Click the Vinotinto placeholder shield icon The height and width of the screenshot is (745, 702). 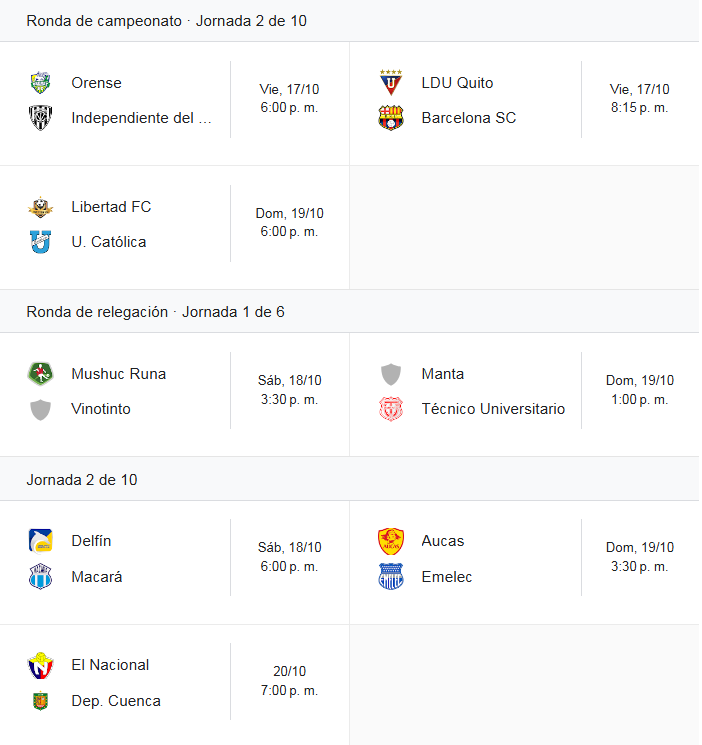(x=40, y=409)
